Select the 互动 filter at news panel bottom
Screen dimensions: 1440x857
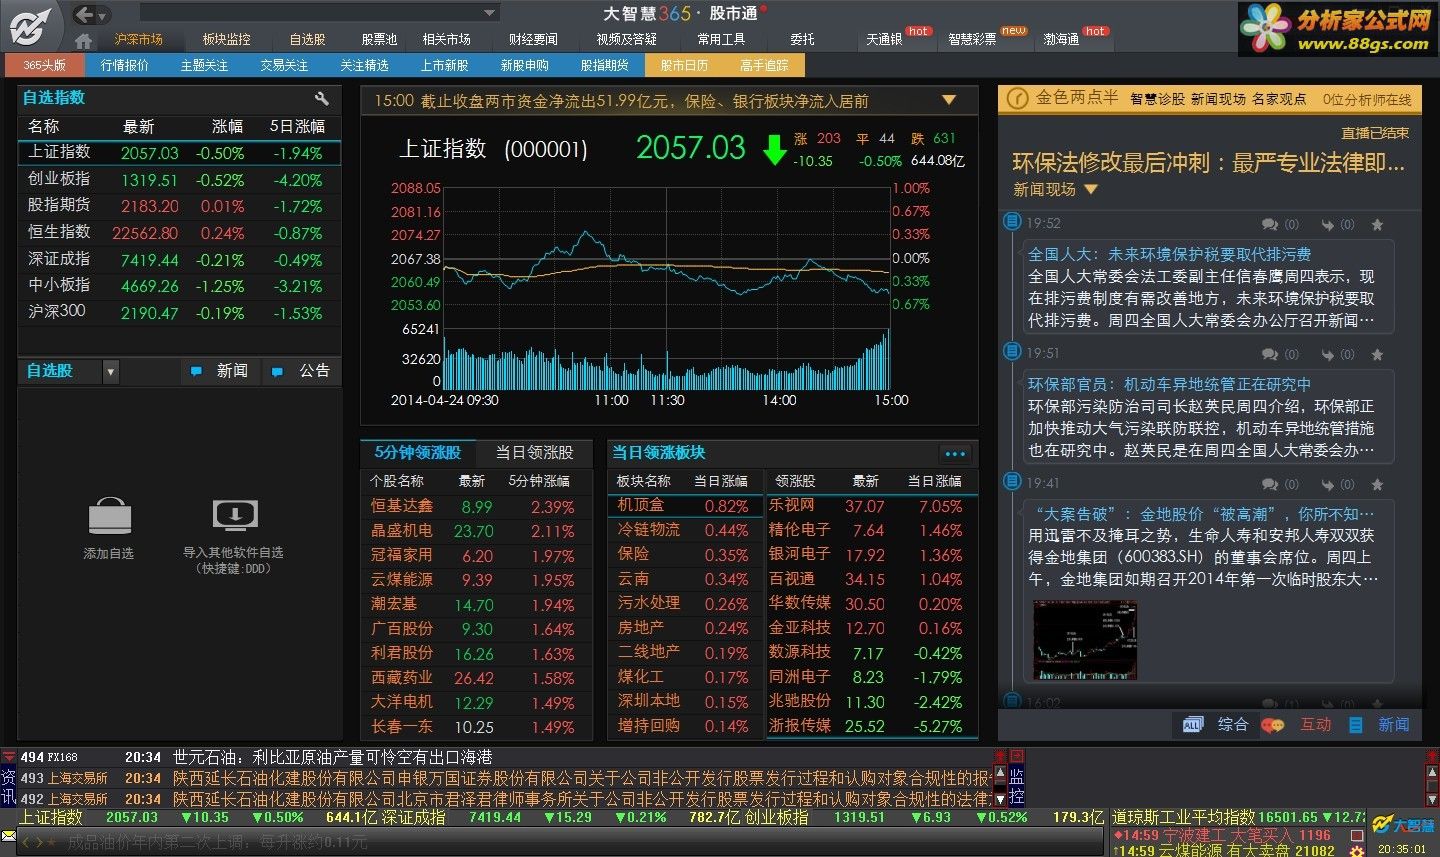pos(1297,725)
